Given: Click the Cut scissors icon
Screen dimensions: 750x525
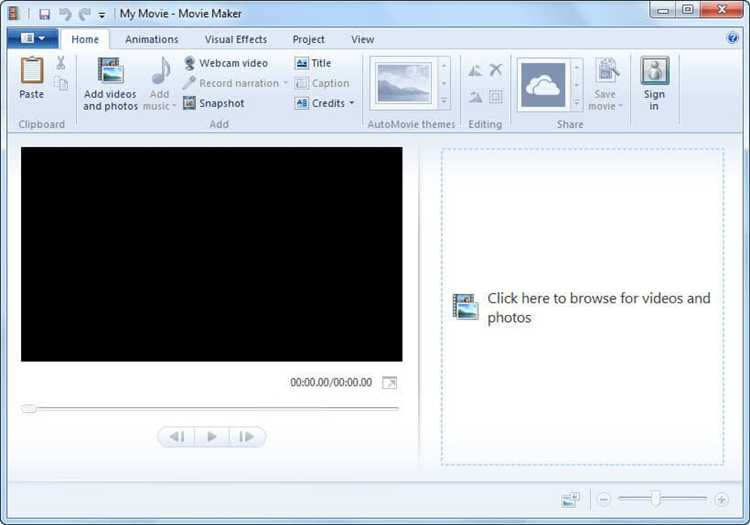Looking at the screenshot, I should tap(61, 63).
